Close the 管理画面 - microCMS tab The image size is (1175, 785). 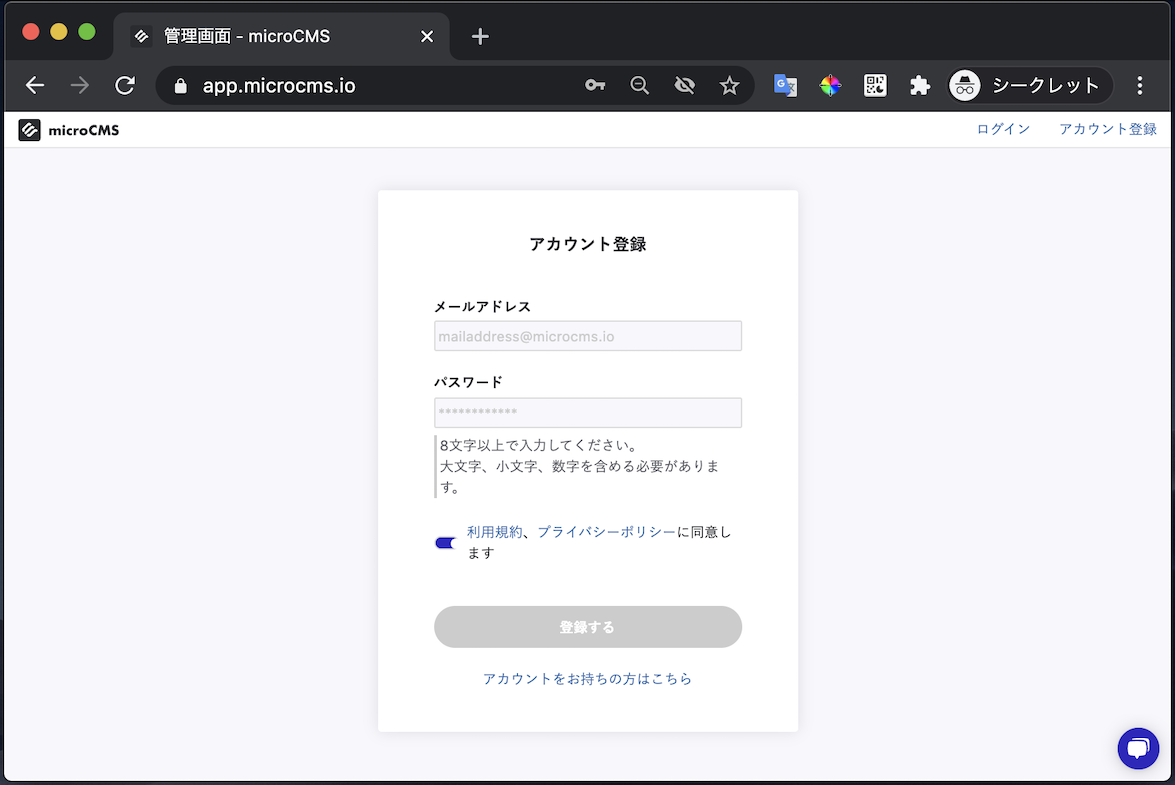point(427,36)
